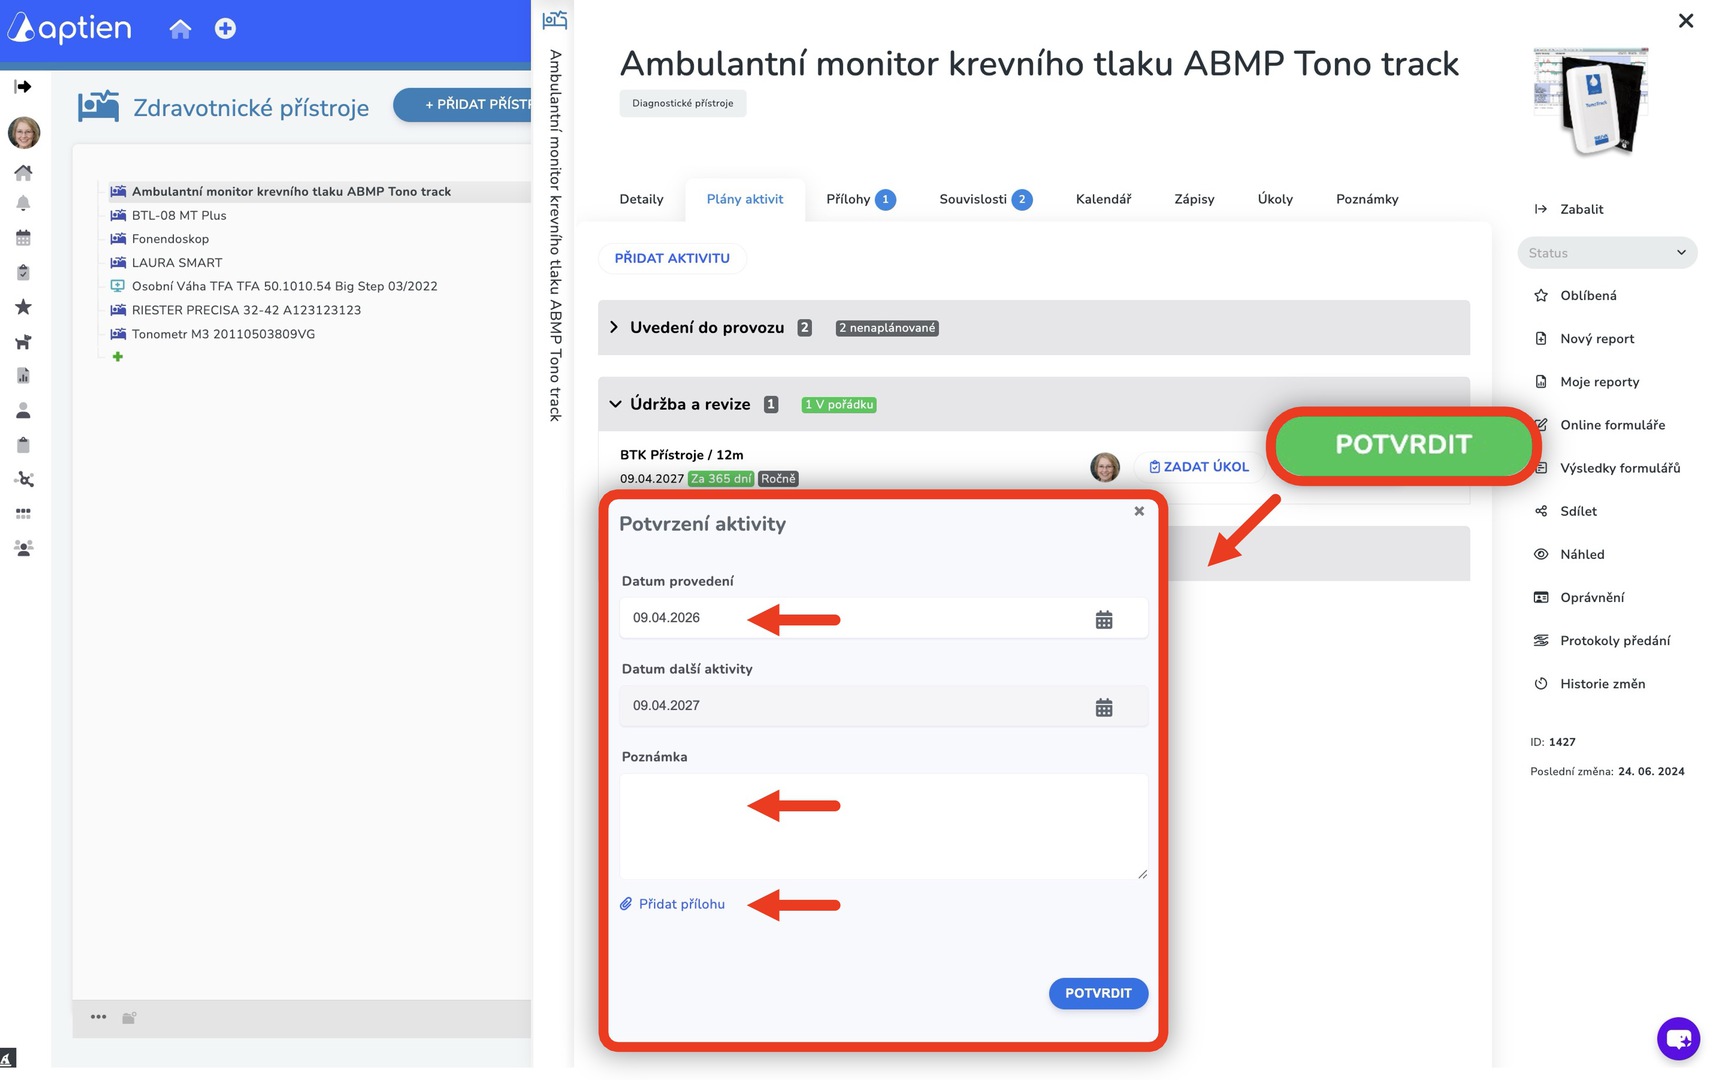1726x1080 pixels.
Task: Click the star icon in left sidebar
Action: (x=23, y=307)
